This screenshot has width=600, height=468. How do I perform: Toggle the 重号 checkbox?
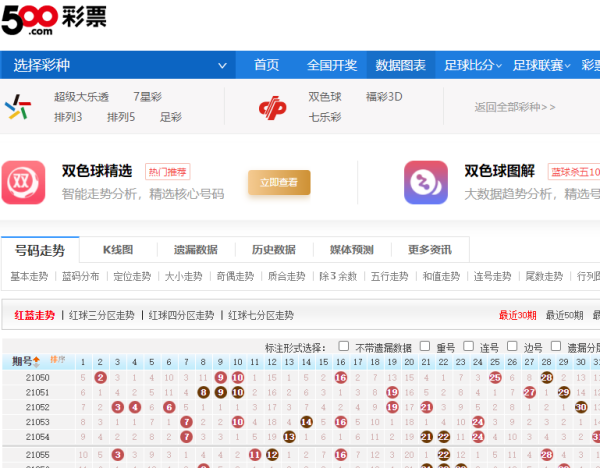(425, 347)
